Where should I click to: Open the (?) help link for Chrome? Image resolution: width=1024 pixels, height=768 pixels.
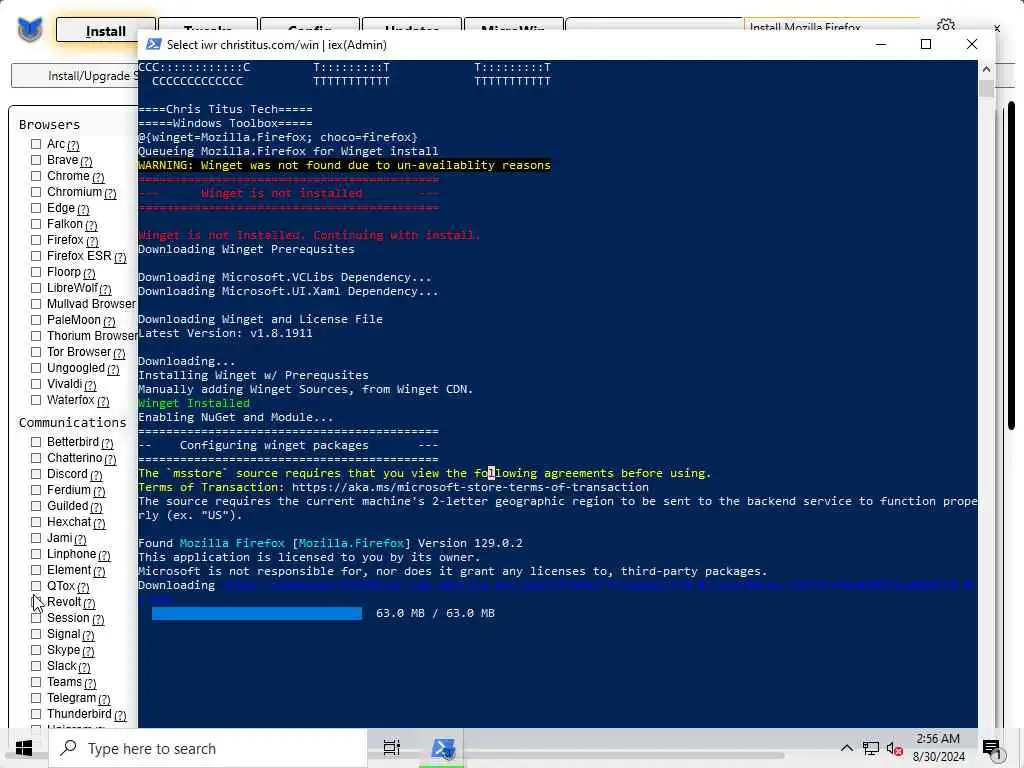(x=98, y=177)
